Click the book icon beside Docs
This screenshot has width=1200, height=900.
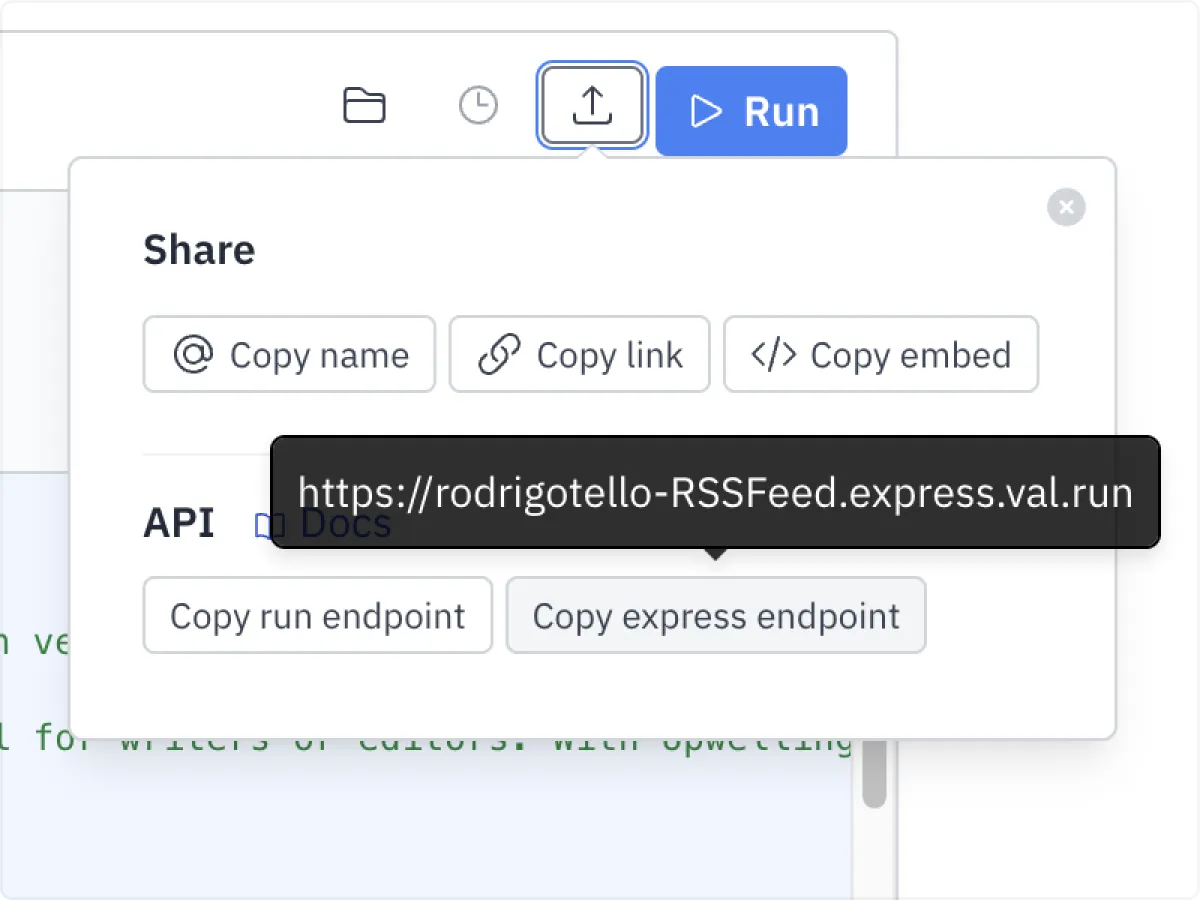point(263,526)
